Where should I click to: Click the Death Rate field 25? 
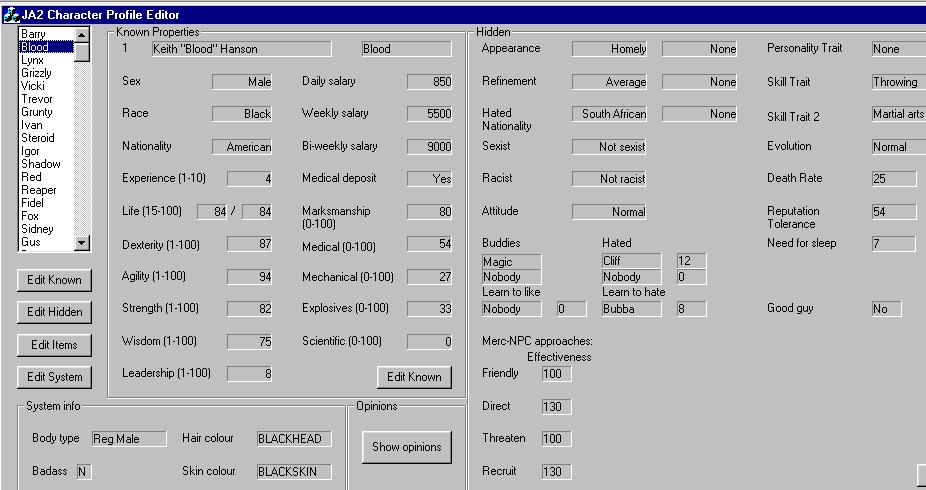(x=894, y=178)
